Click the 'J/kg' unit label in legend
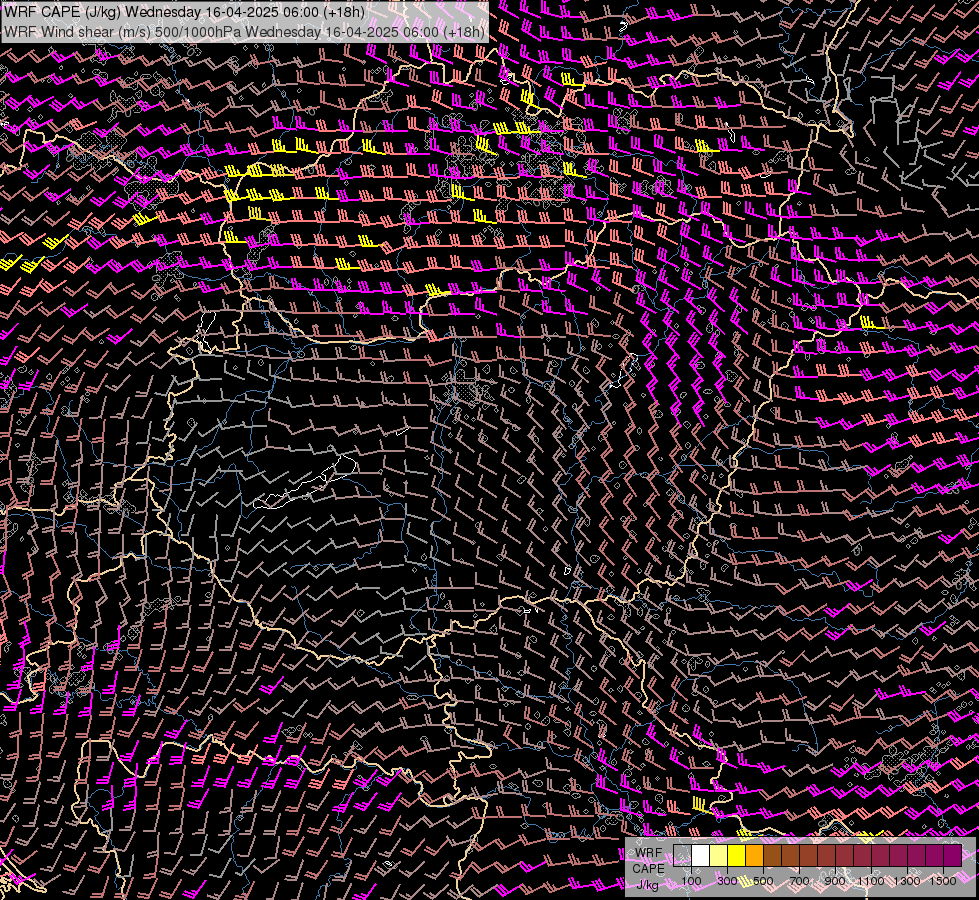Image resolution: width=979 pixels, height=900 pixels. (649, 885)
